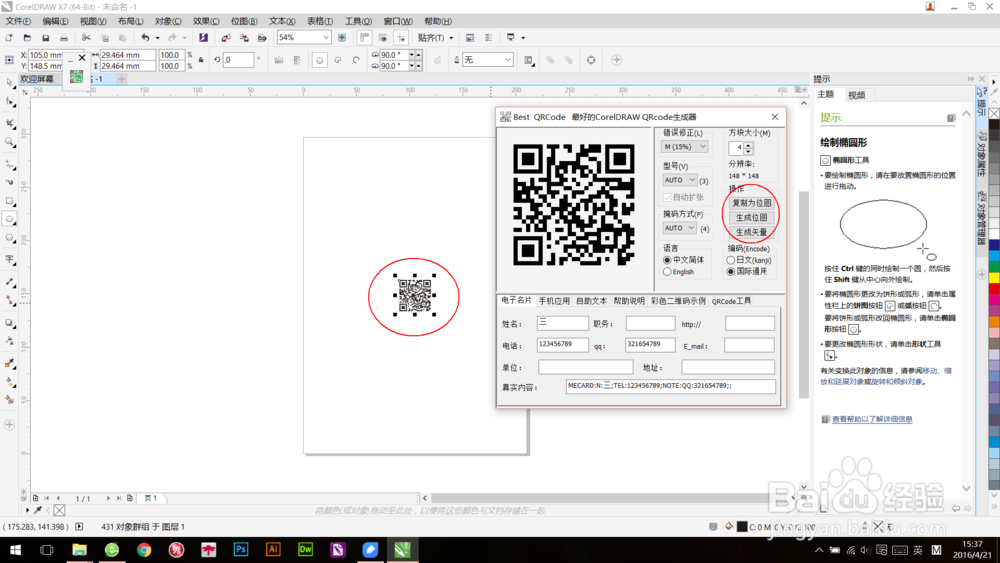Open the 位图 menu

tap(244, 21)
